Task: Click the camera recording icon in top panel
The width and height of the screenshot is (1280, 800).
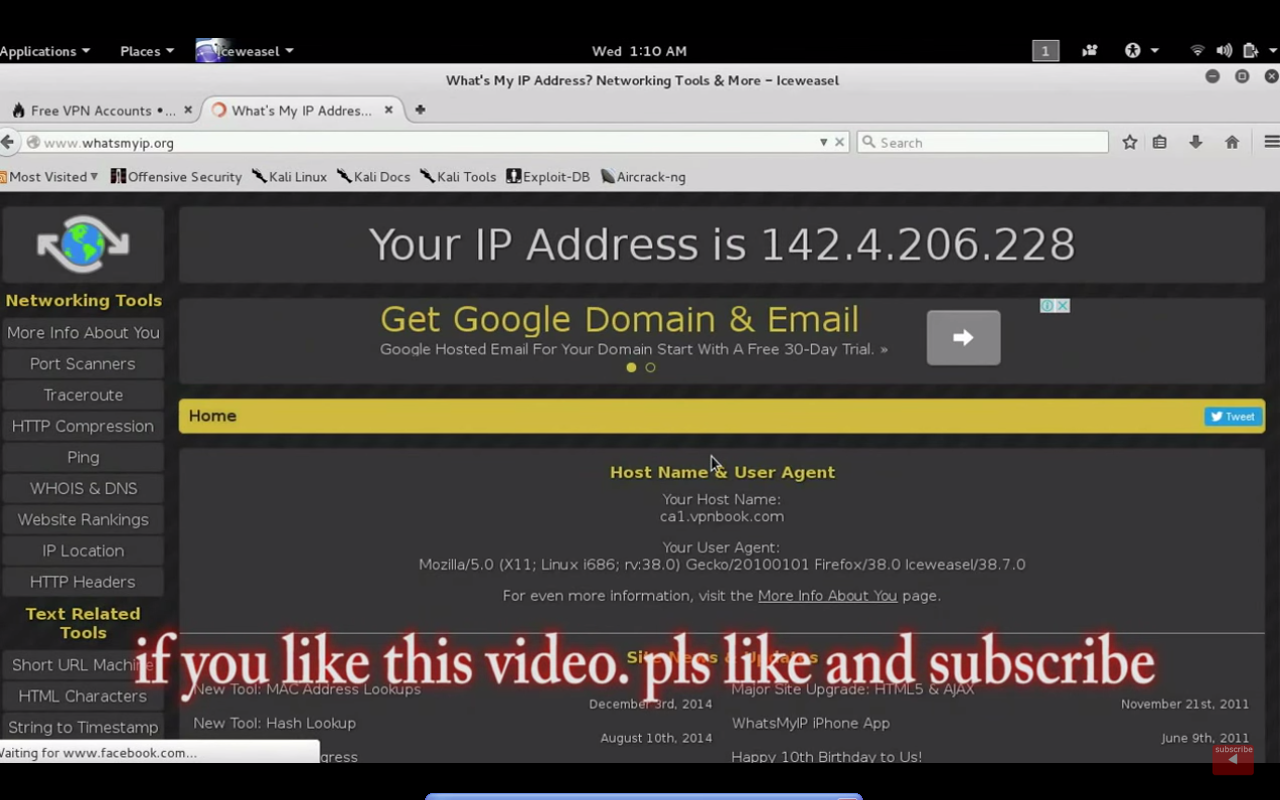Action: [x=1089, y=51]
